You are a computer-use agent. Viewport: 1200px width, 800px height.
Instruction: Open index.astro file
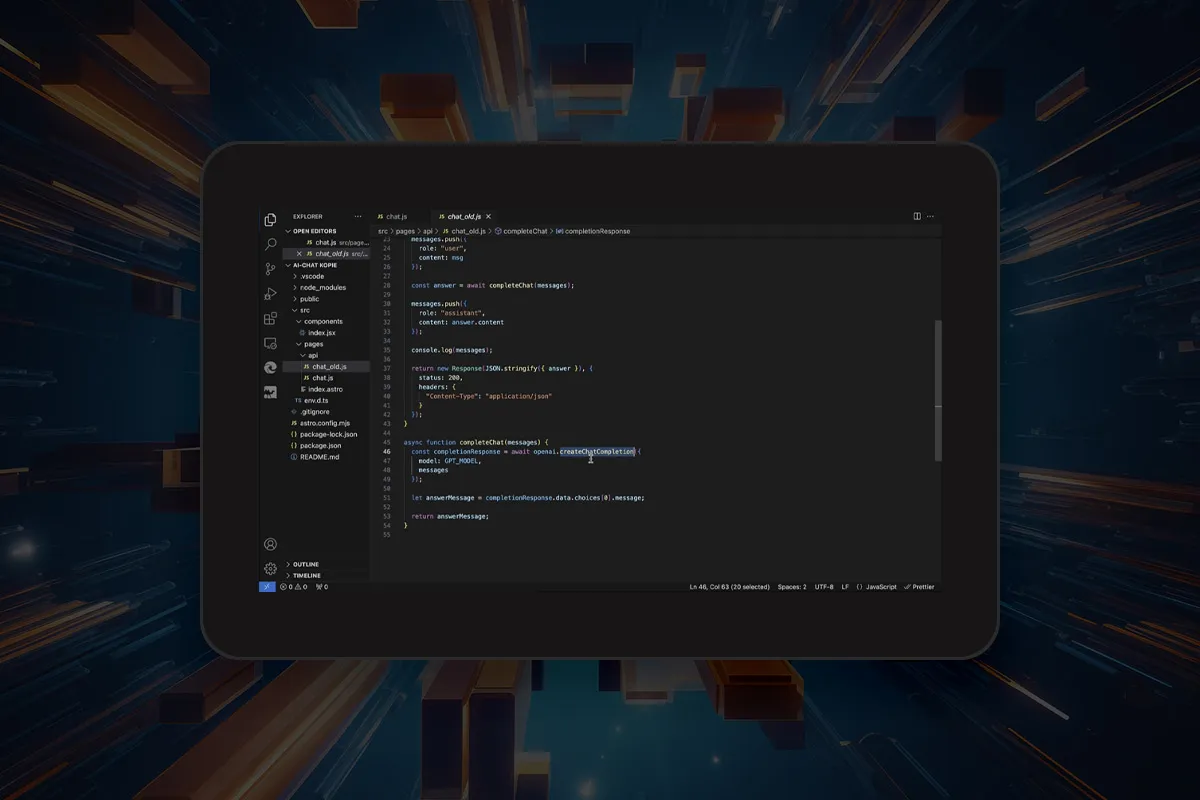322,389
